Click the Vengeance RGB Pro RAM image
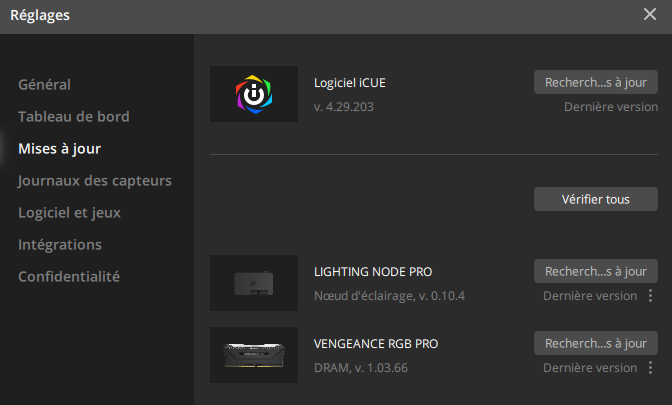Image resolution: width=672 pixels, height=405 pixels. click(x=254, y=355)
